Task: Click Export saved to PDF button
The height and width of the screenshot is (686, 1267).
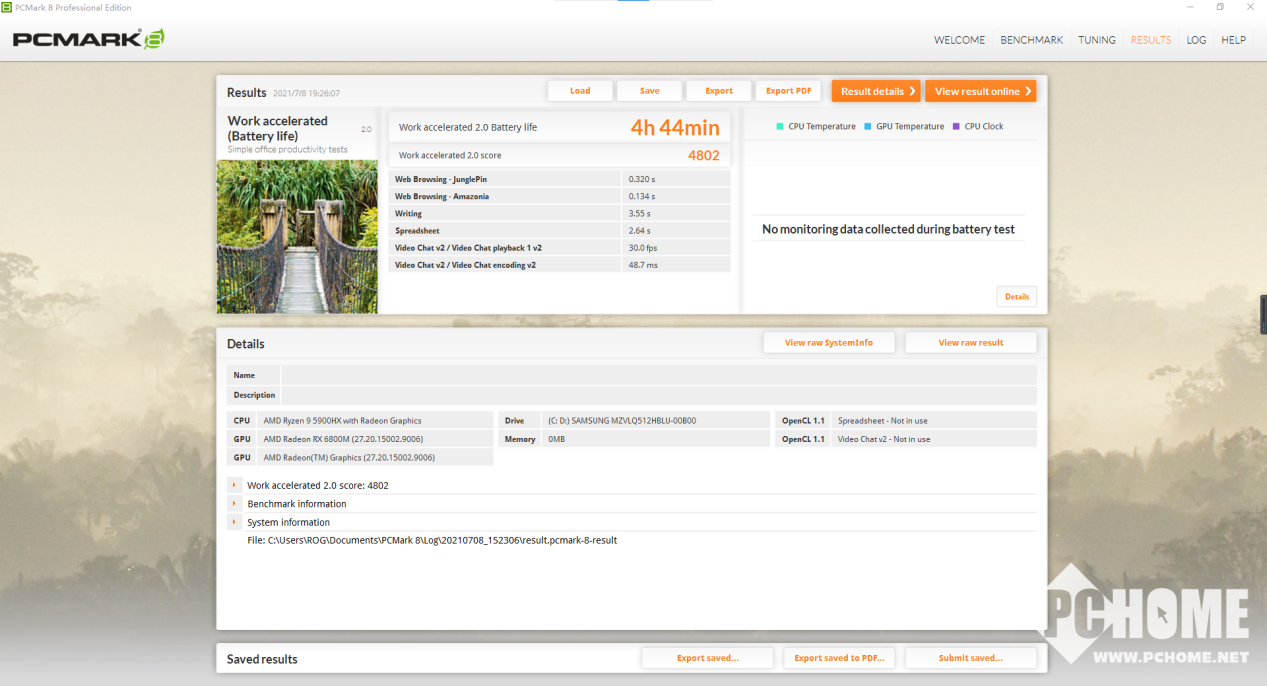Action: pos(839,658)
